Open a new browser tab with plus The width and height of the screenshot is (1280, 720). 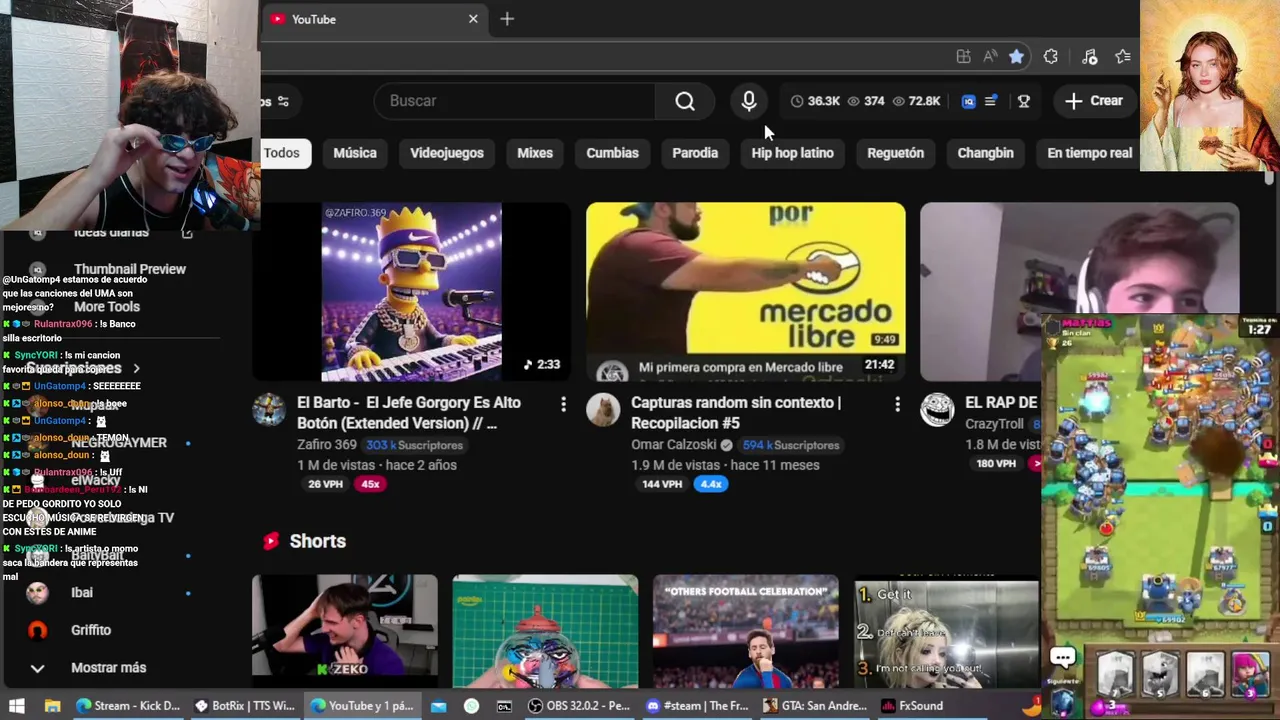pos(507,19)
